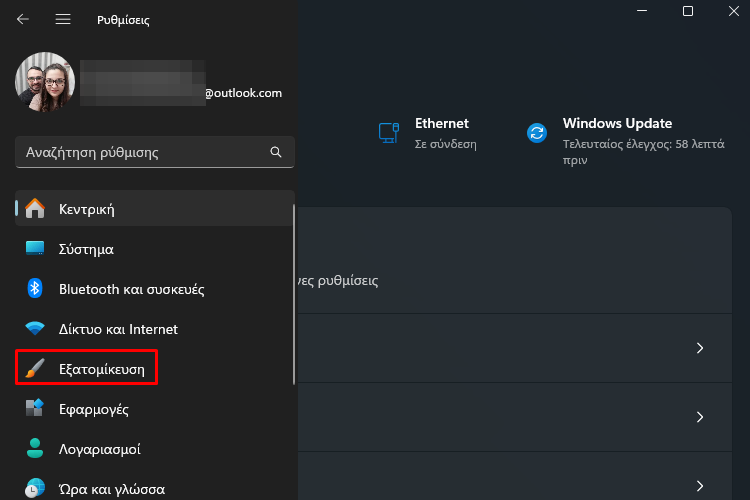Click the Κεντρική house icon
750x500 pixels.
[35, 209]
